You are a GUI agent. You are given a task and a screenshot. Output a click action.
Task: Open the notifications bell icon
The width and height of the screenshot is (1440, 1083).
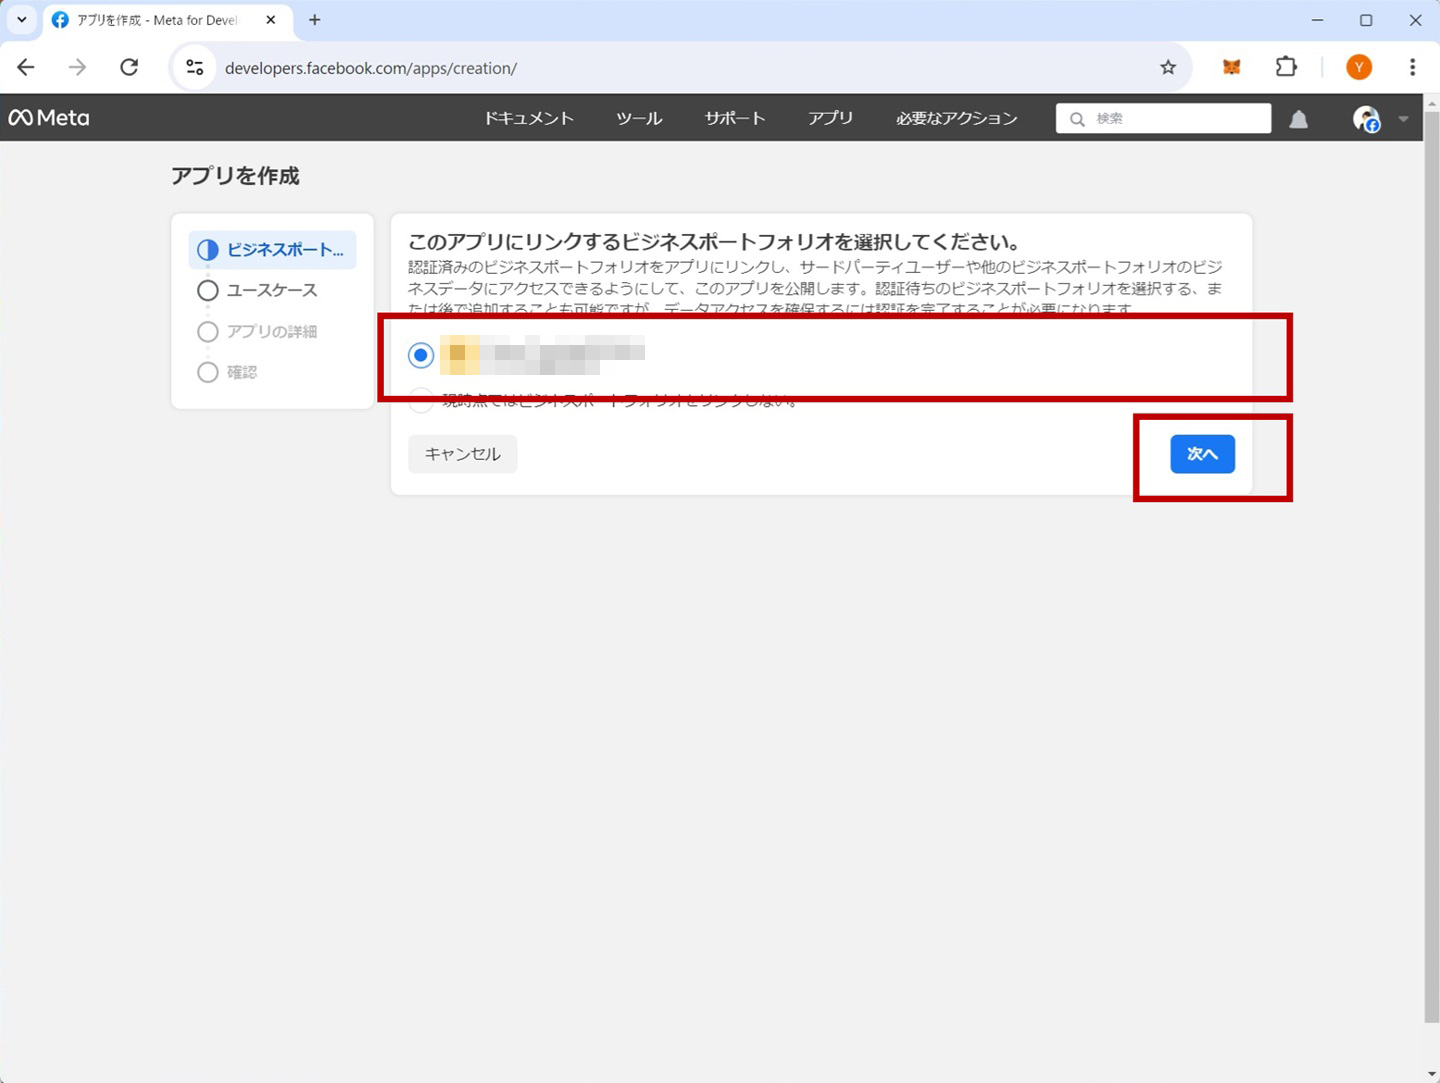coord(1298,119)
